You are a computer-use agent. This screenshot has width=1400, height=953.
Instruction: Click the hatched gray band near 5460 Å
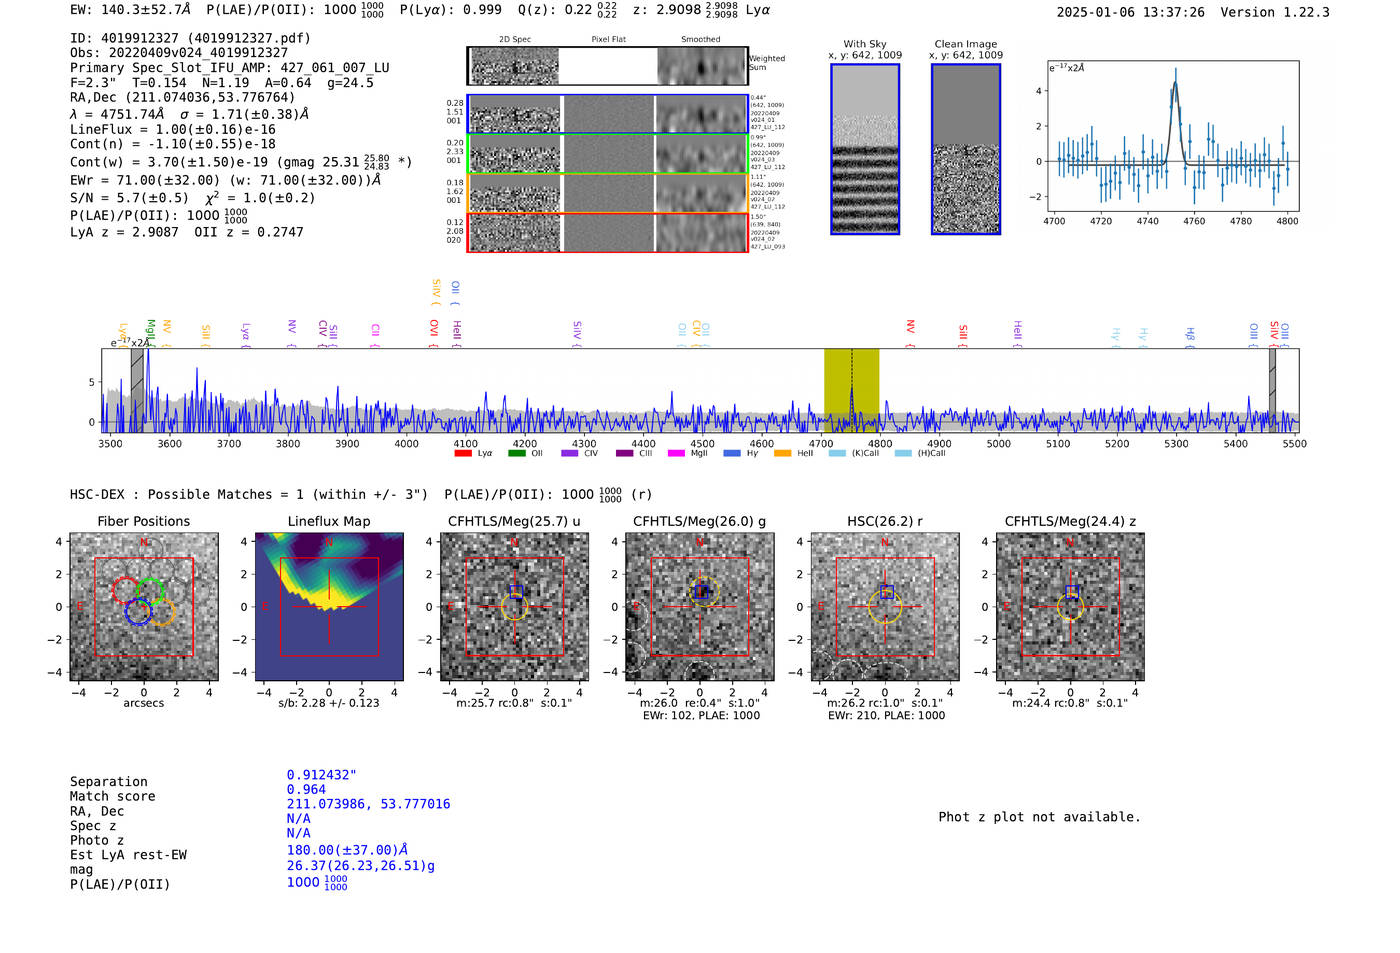click(1272, 391)
